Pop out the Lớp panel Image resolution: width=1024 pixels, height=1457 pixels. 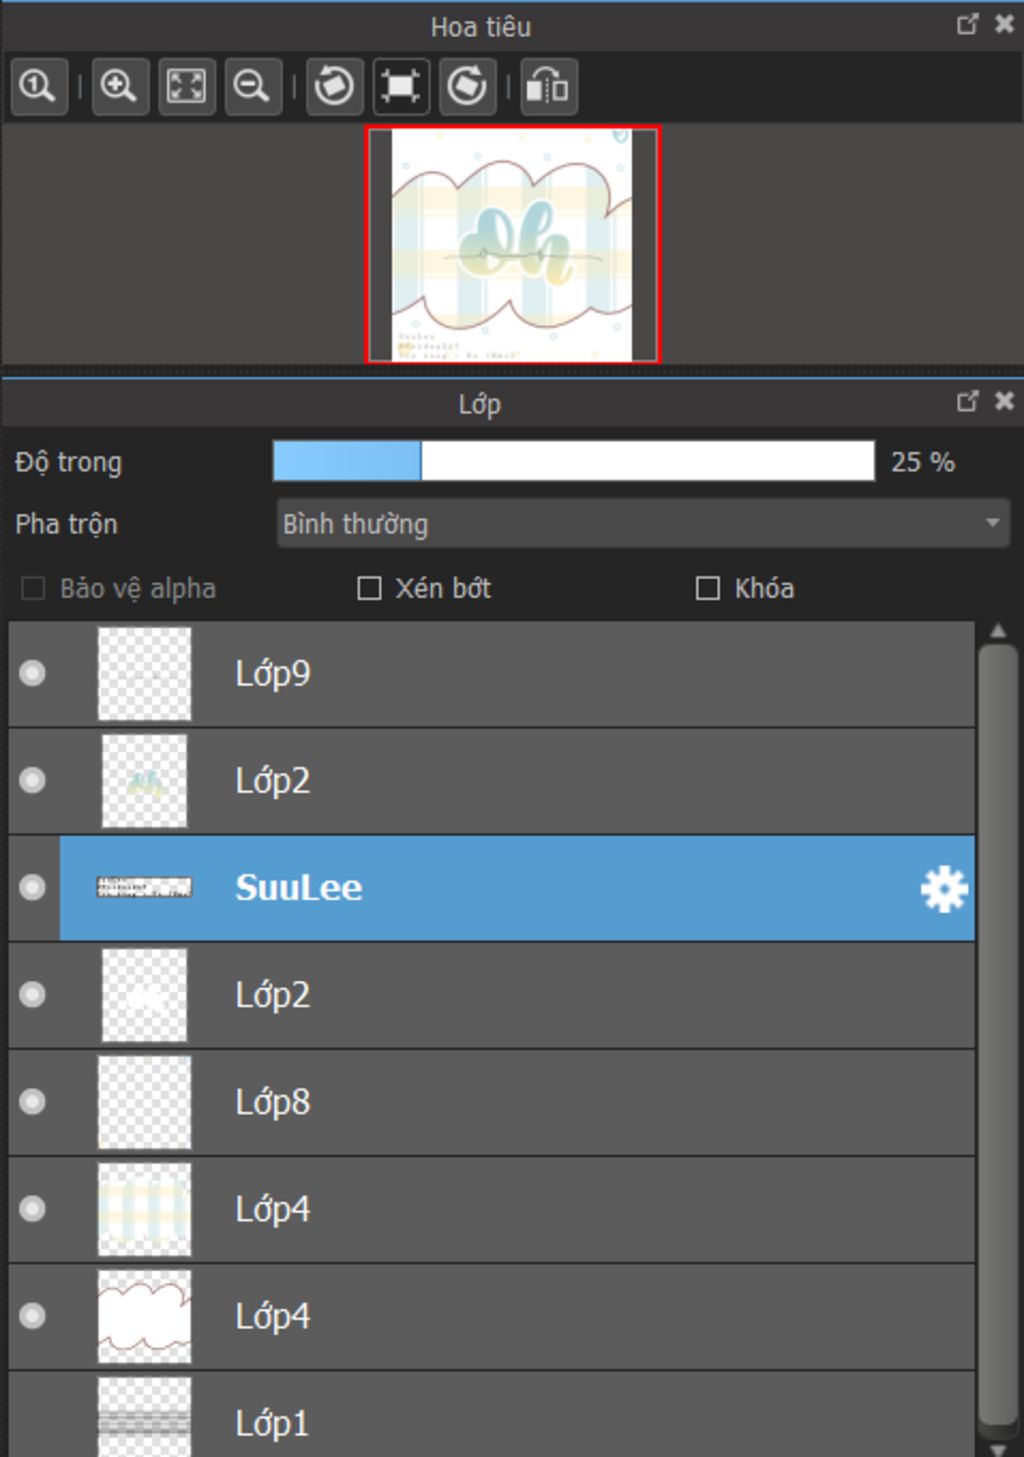pos(967,402)
